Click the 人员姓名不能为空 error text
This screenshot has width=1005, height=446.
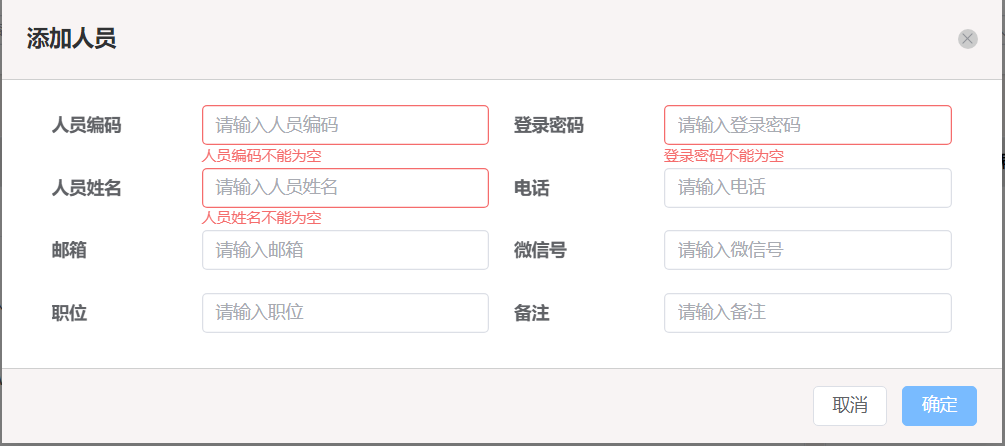[x=262, y=219]
